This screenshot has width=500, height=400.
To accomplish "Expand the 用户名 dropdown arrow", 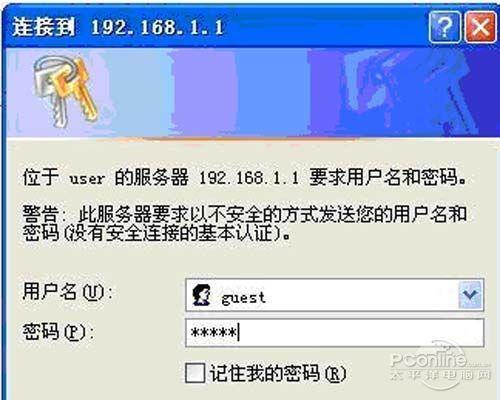I will pos(470,295).
